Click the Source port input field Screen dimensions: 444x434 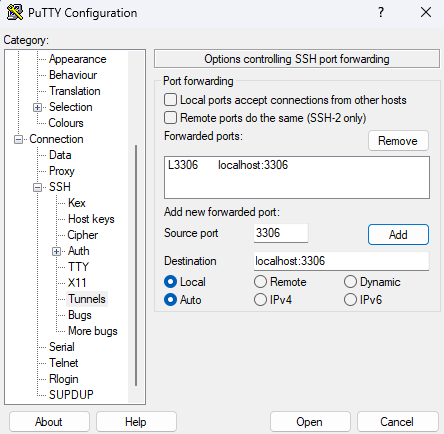click(281, 233)
